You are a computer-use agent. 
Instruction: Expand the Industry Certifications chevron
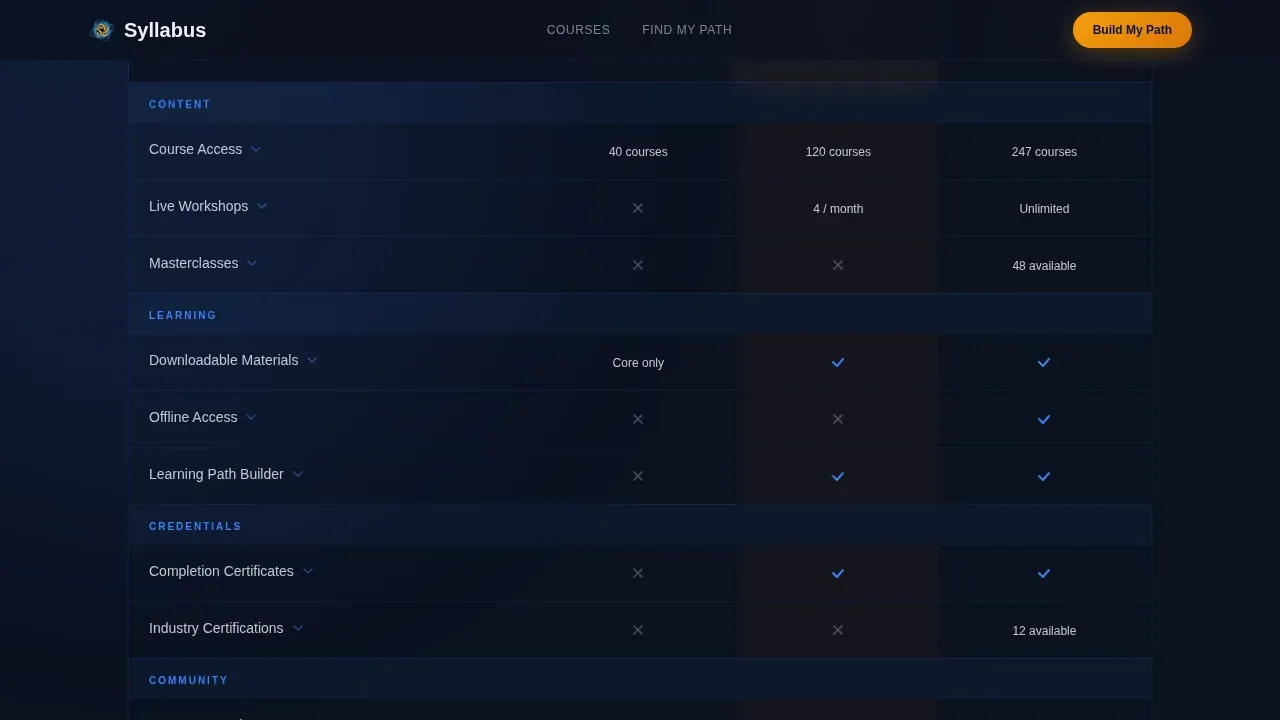(298, 628)
